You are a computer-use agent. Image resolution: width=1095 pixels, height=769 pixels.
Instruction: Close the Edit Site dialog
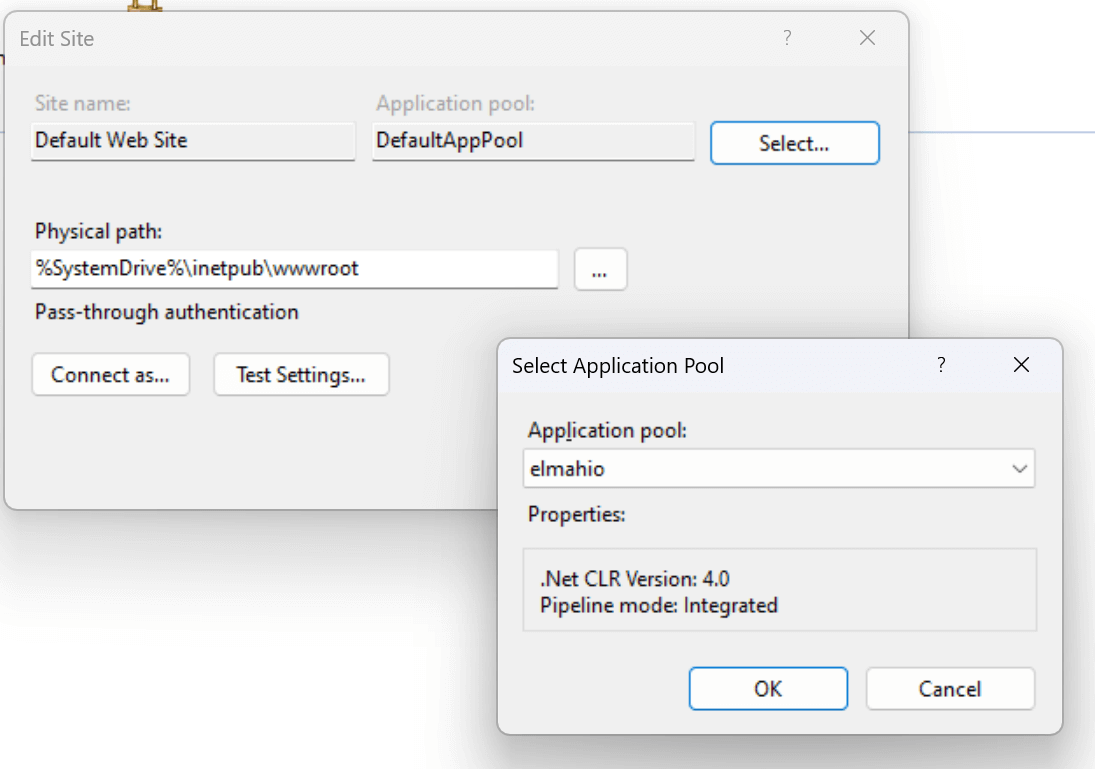coord(867,38)
